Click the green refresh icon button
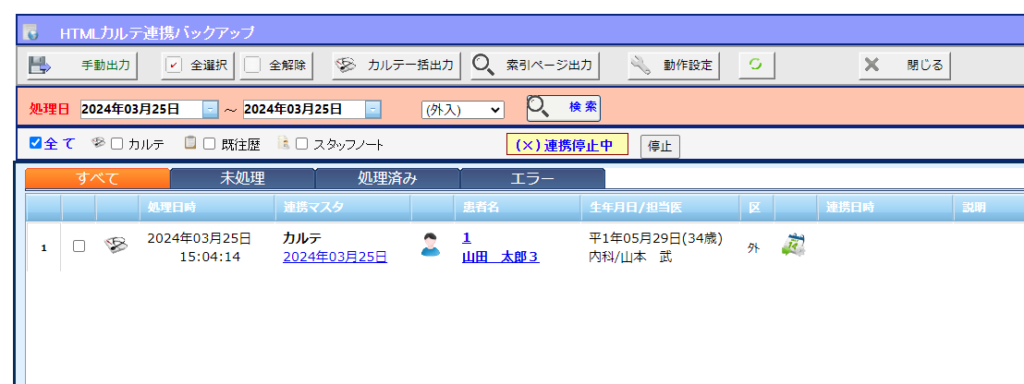The width and height of the screenshot is (1024, 384). click(756, 65)
